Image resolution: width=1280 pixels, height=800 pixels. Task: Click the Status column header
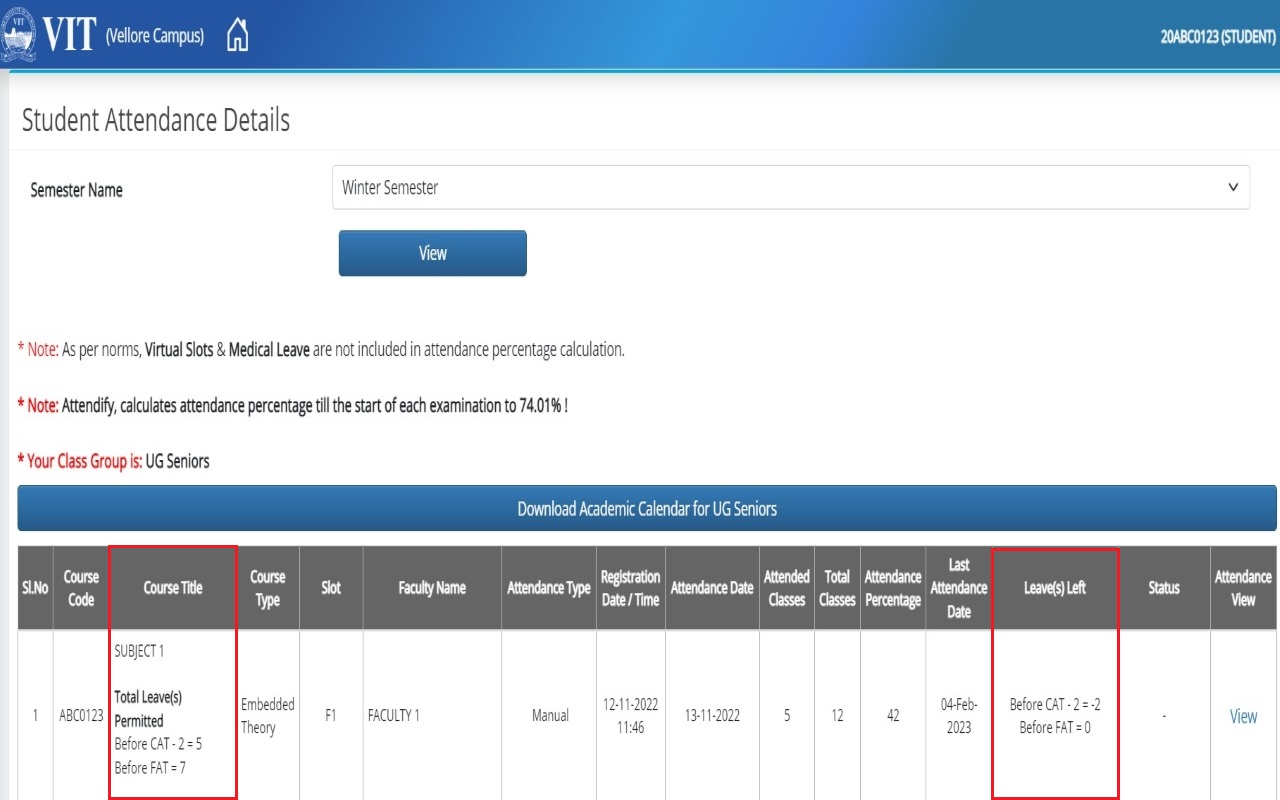[x=1164, y=588]
